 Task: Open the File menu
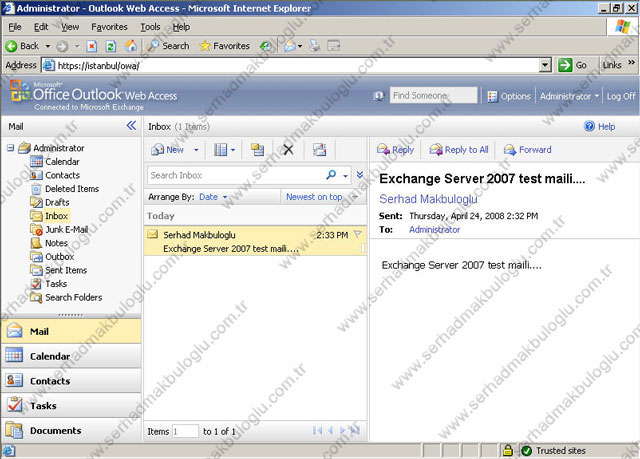[x=15, y=27]
